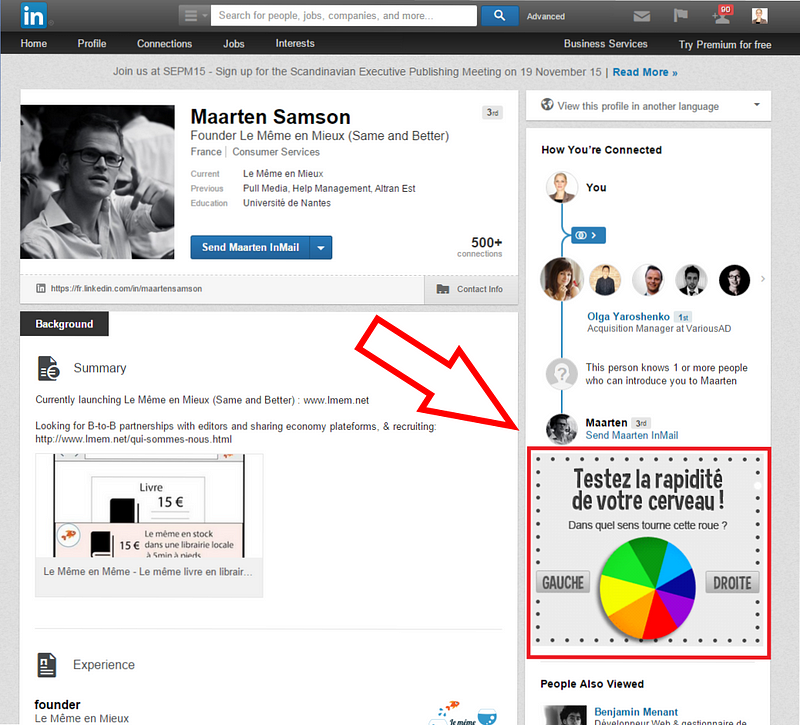This screenshot has height=725, width=800.
Task: Open the Jobs menu
Action: pyautogui.click(x=234, y=44)
